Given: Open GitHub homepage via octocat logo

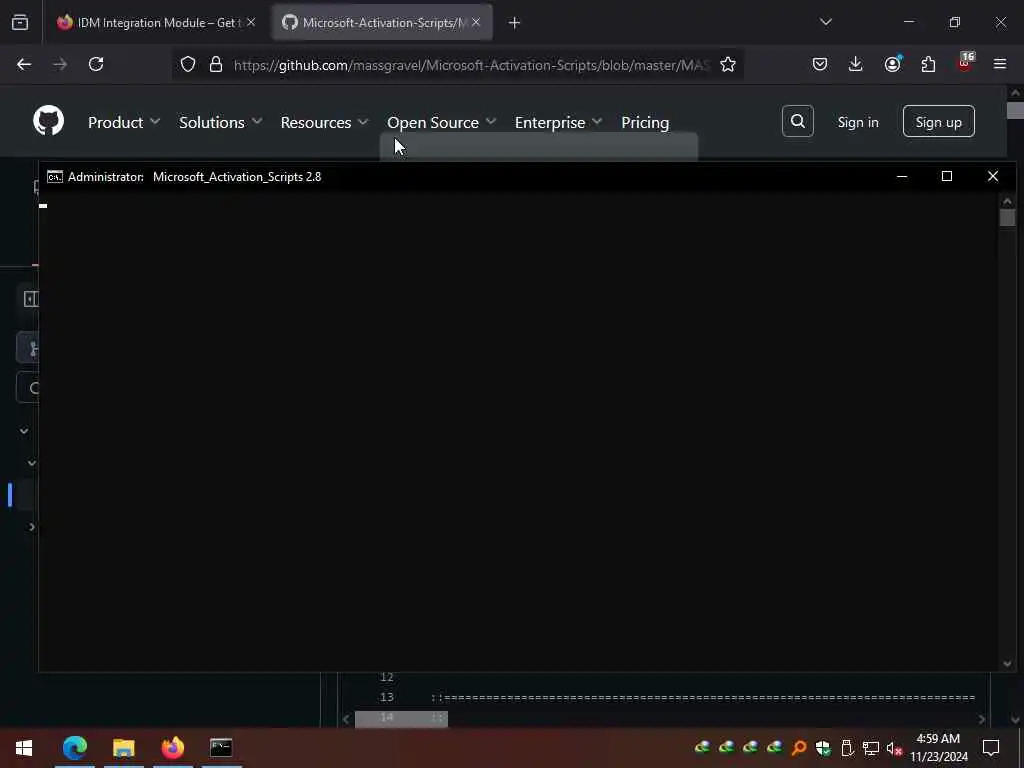Looking at the screenshot, I should (48, 121).
